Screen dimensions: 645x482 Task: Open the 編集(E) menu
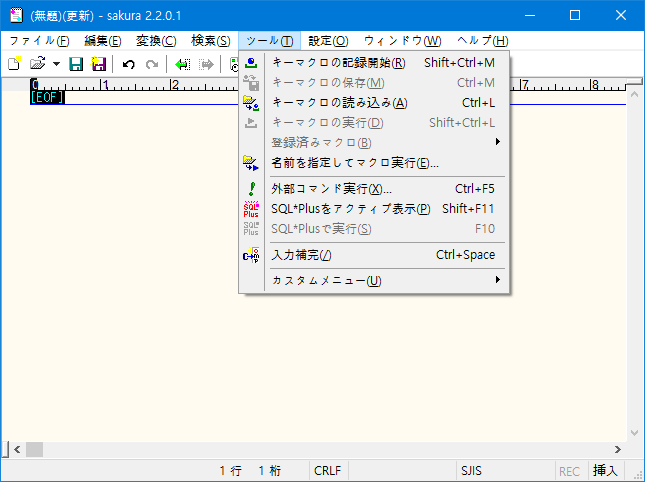coord(103,41)
